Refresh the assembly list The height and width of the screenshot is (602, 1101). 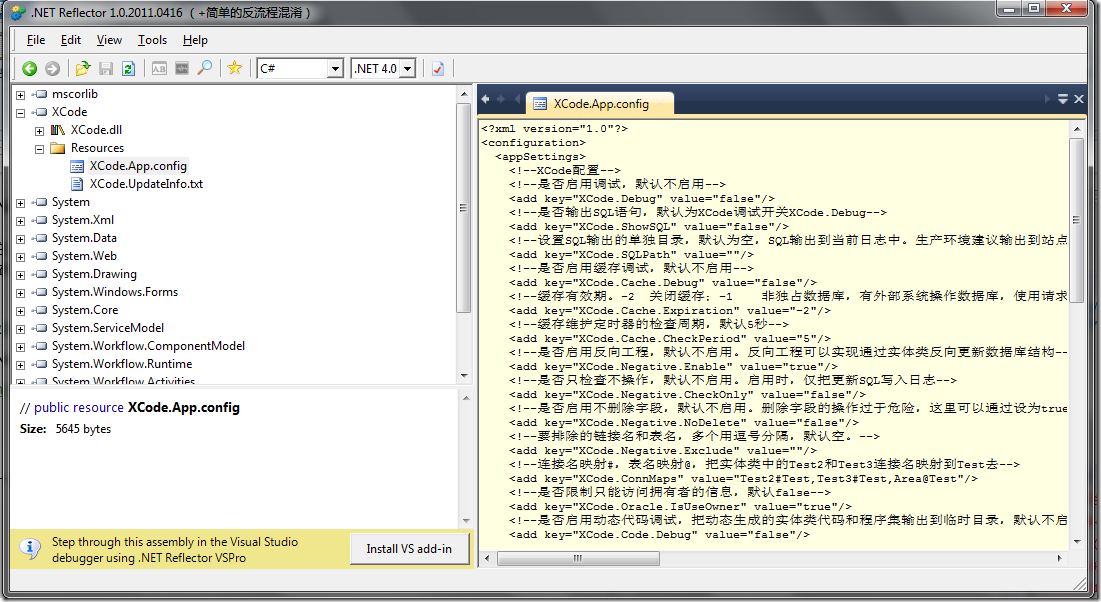(x=128, y=68)
